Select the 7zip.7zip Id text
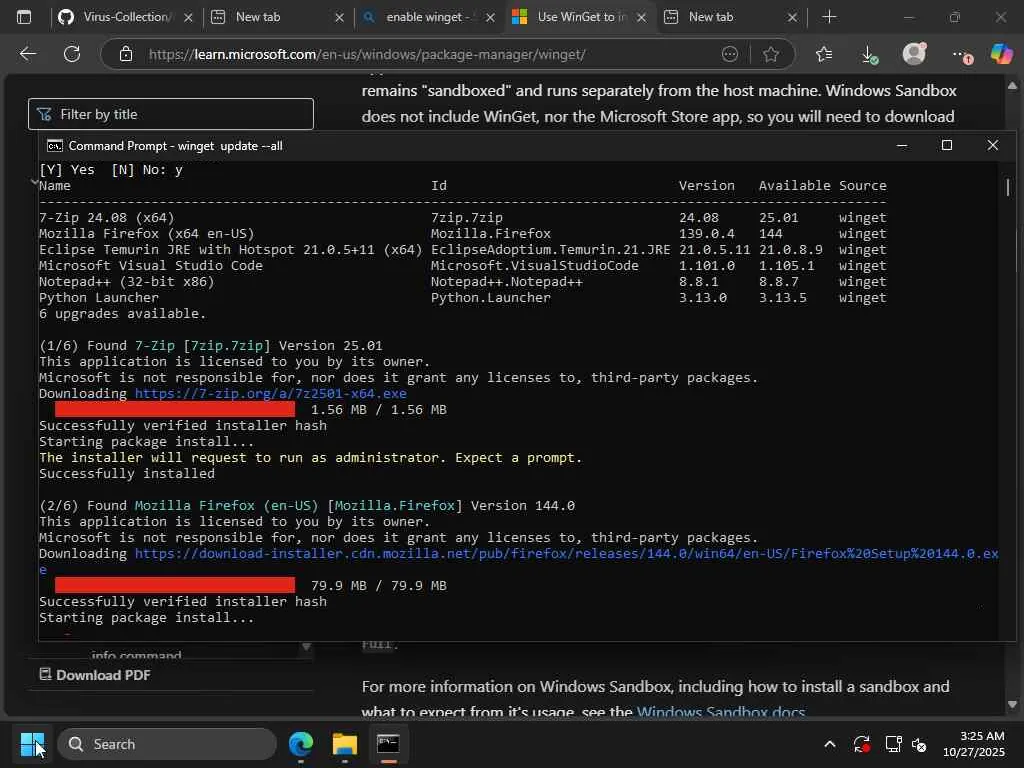This screenshot has height=768, width=1024. [x=467, y=217]
